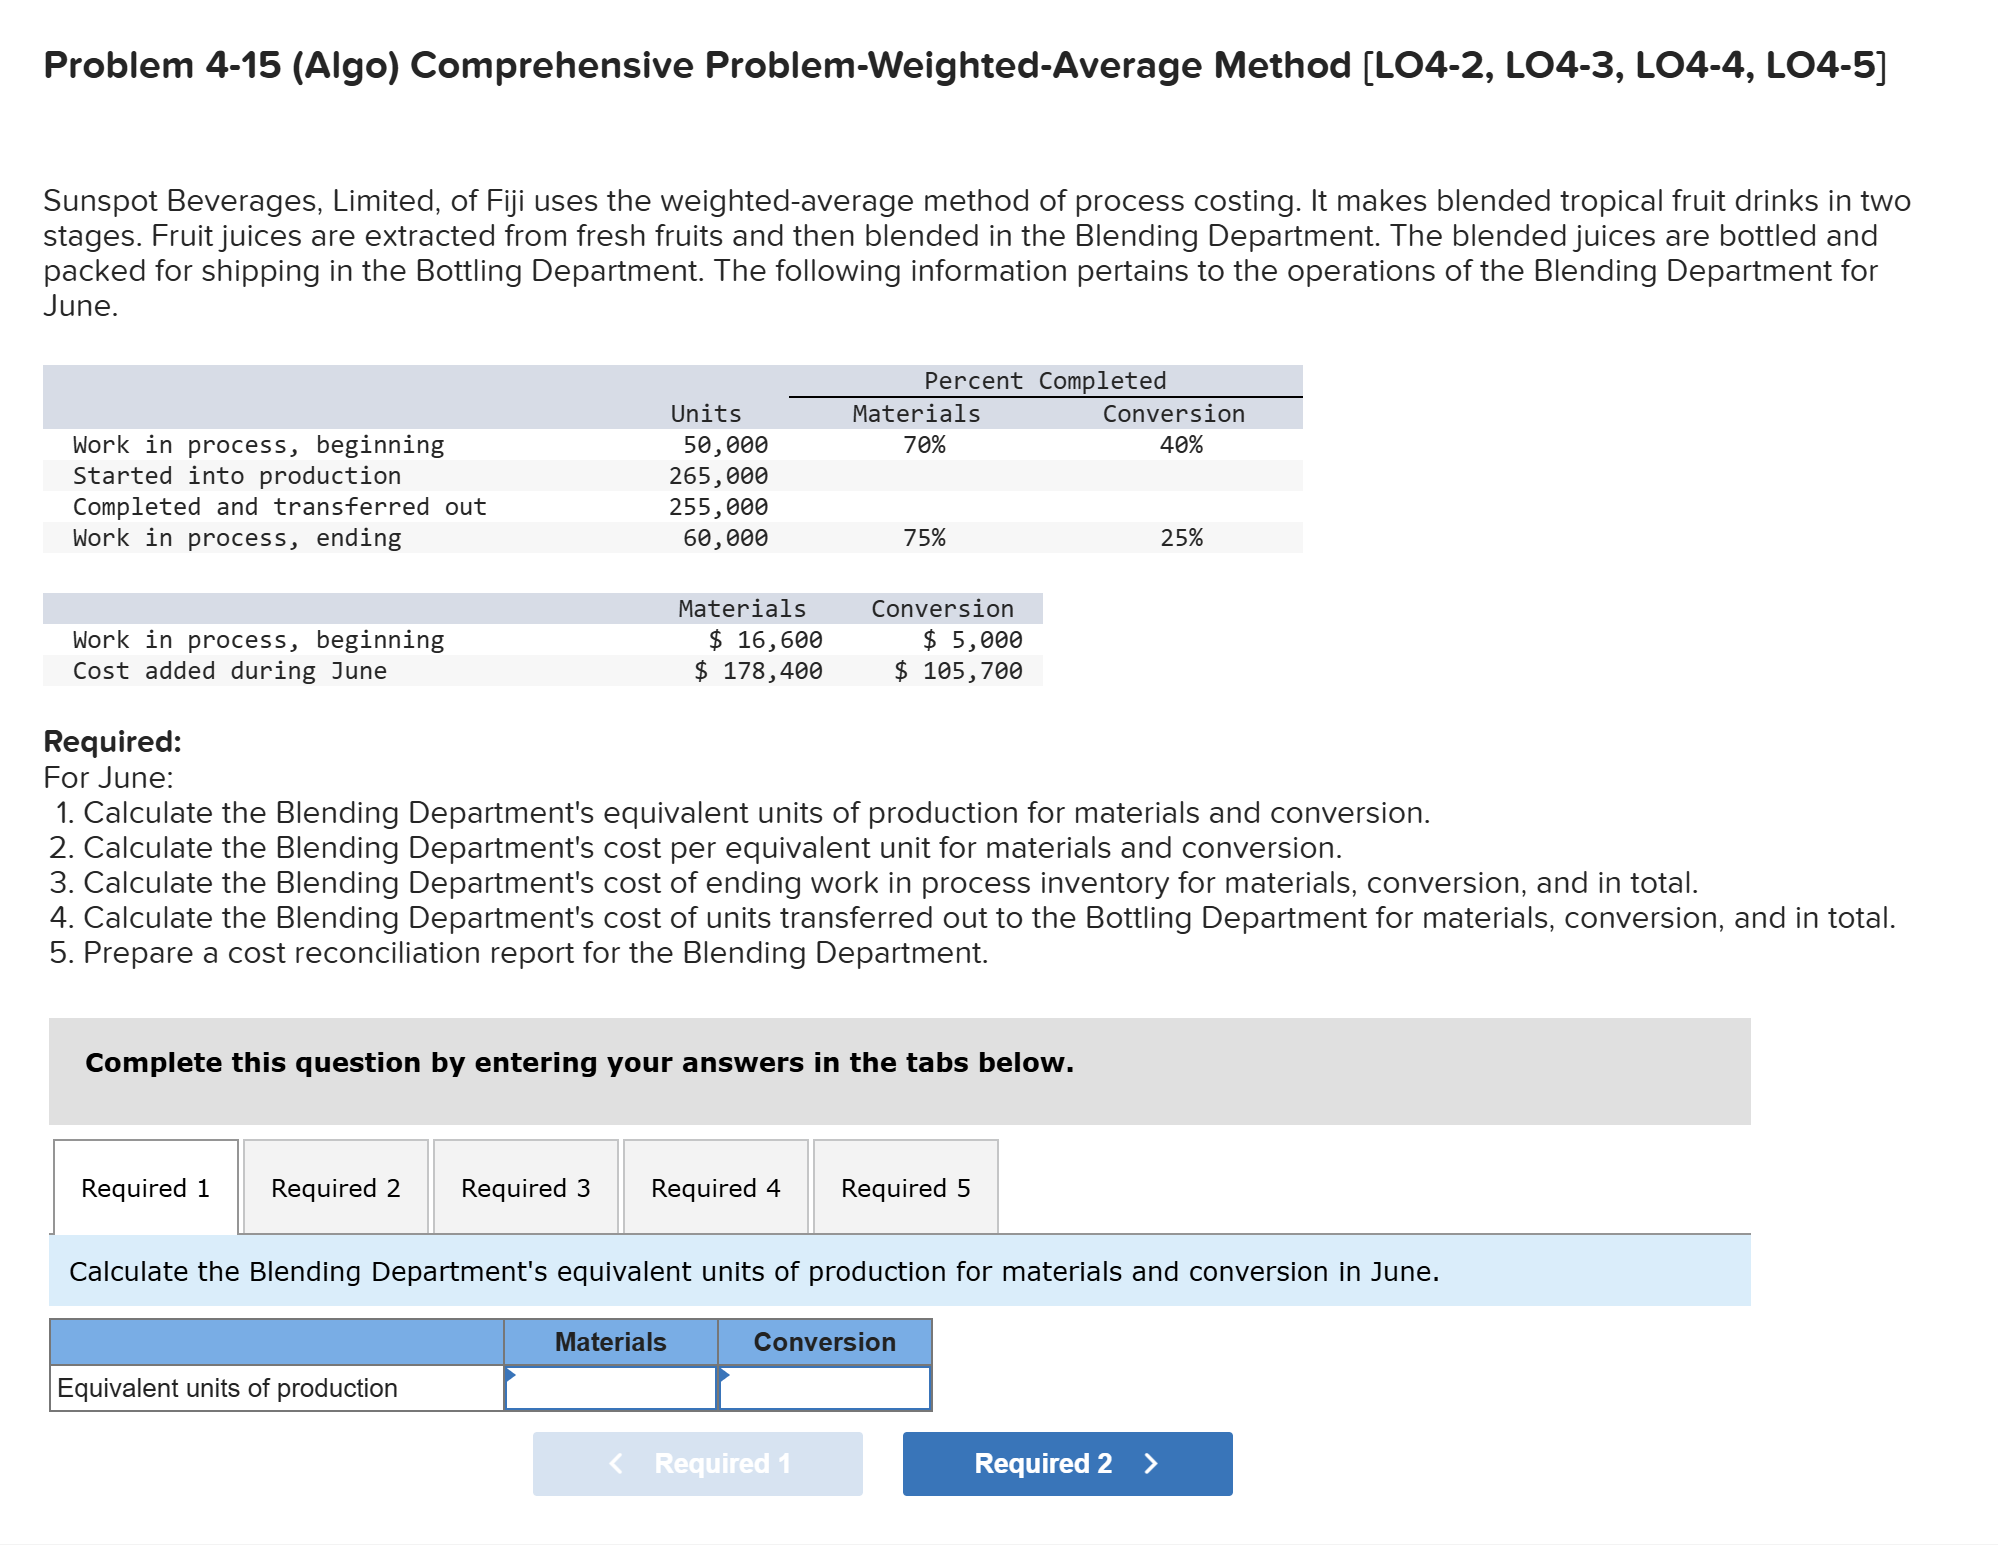Switch to the Required 2 tab
The height and width of the screenshot is (1545, 1998).
tap(334, 1187)
